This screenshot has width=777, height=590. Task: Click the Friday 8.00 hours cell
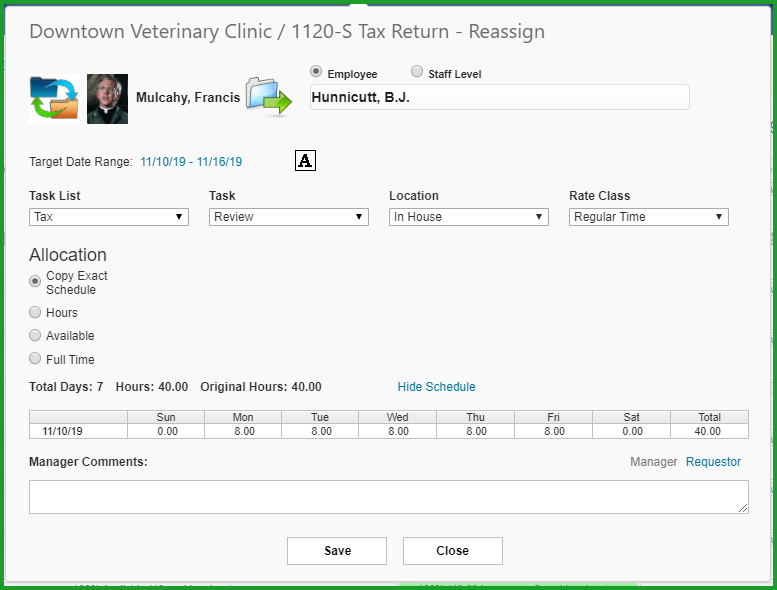pos(554,431)
